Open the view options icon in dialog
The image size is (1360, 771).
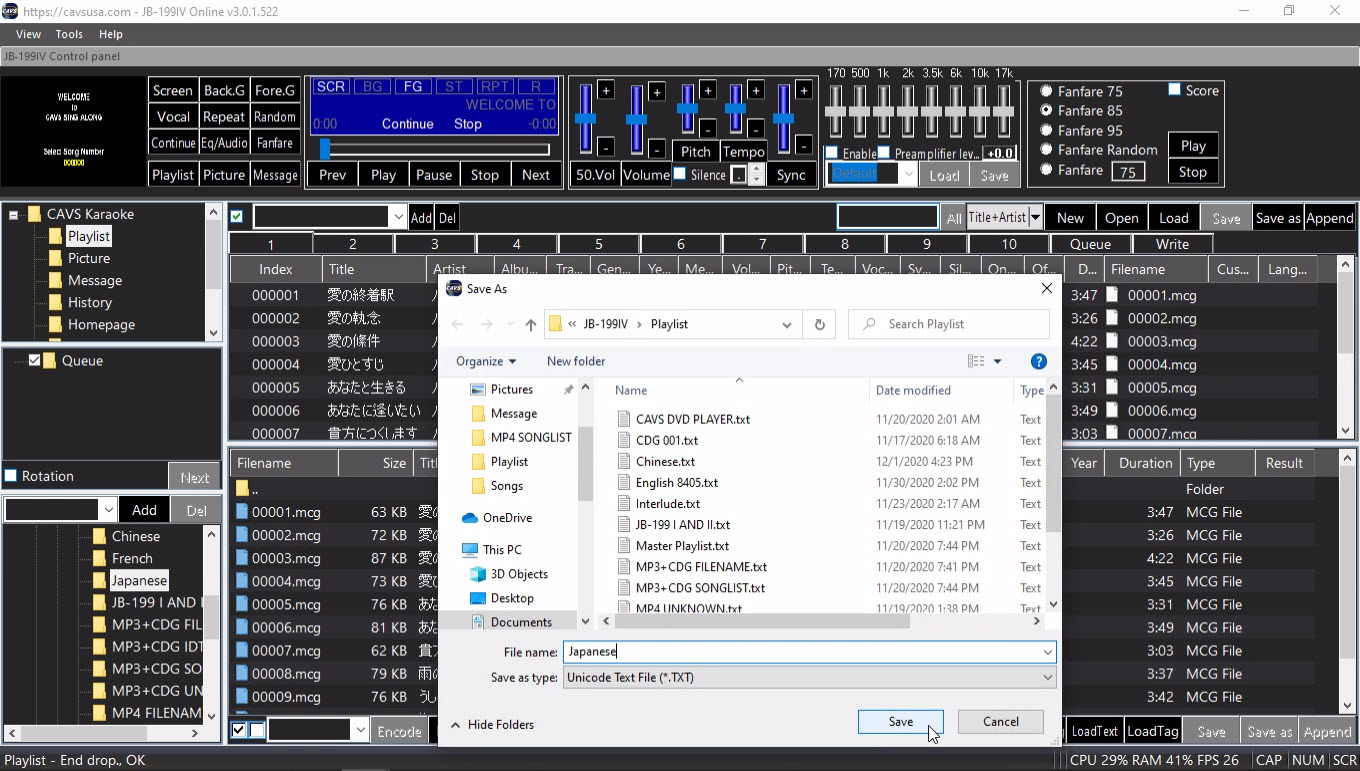tap(977, 361)
